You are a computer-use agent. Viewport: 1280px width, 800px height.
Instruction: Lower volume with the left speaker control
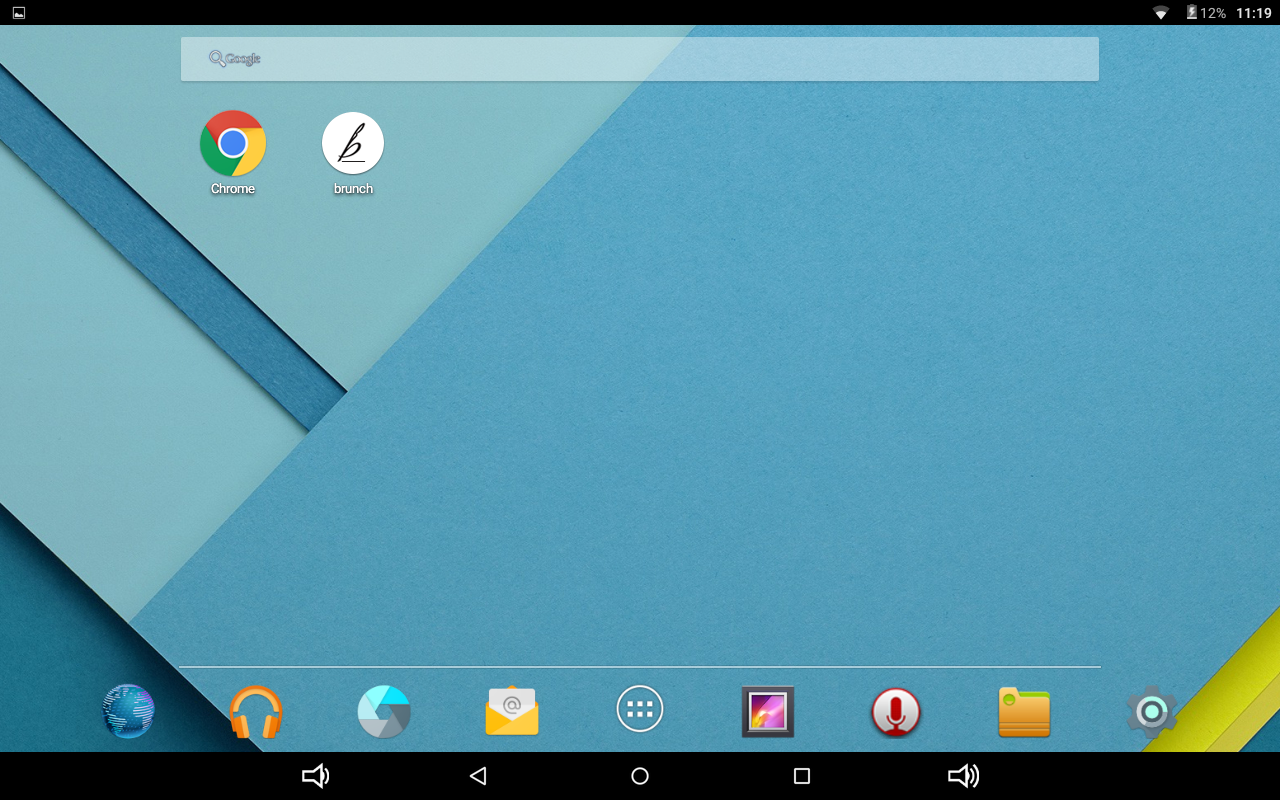pyautogui.click(x=316, y=775)
